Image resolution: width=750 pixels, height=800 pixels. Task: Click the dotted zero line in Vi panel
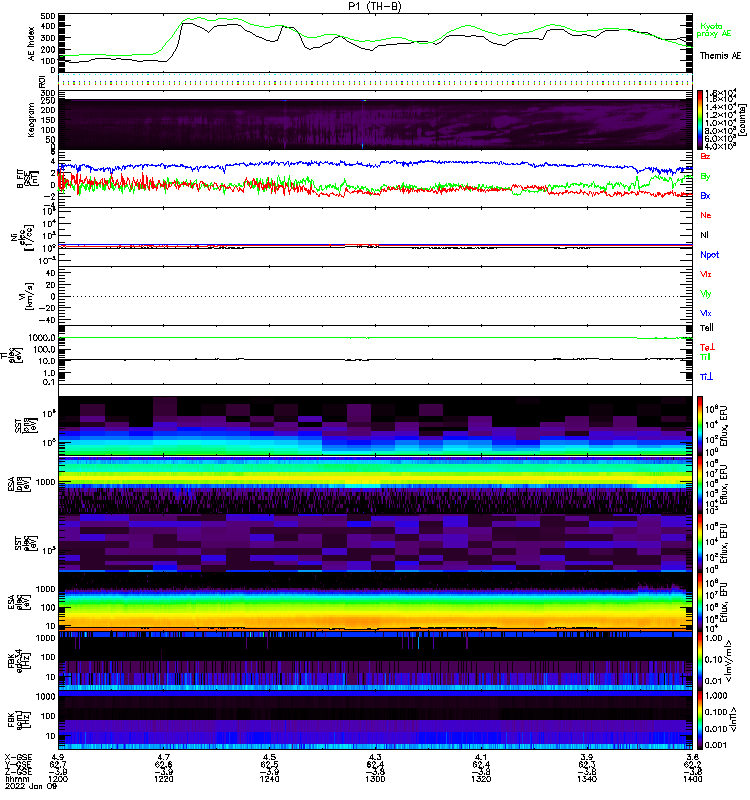[376, 296]
